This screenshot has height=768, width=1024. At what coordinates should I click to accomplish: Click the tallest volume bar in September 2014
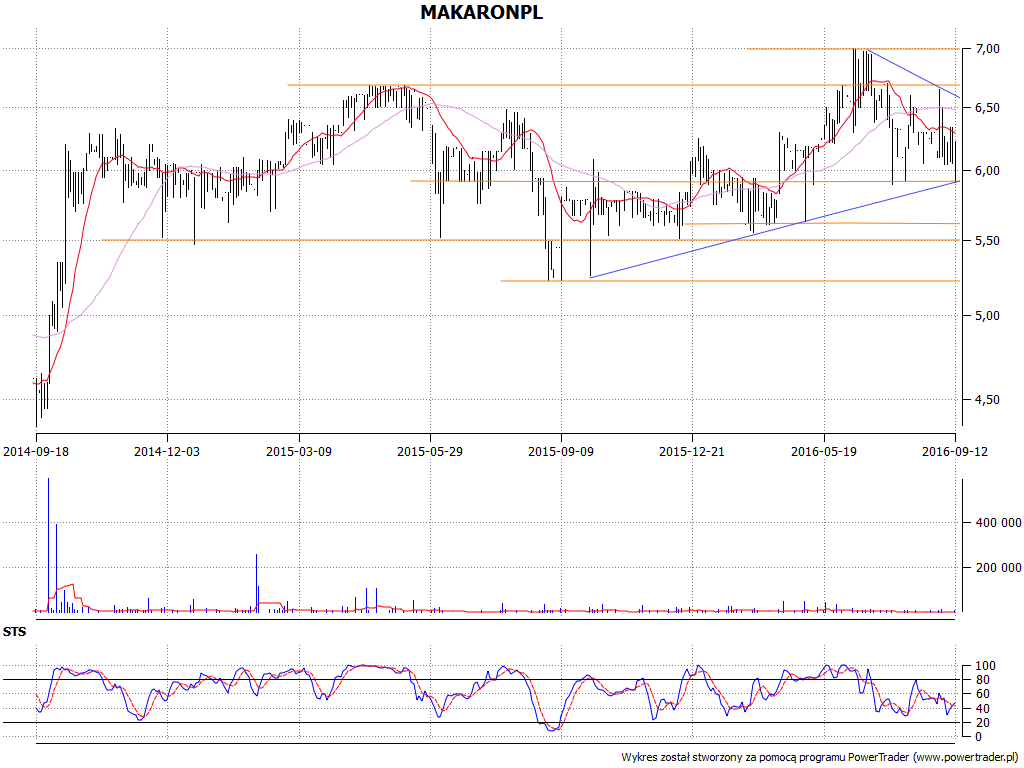(x=48, y=545)
